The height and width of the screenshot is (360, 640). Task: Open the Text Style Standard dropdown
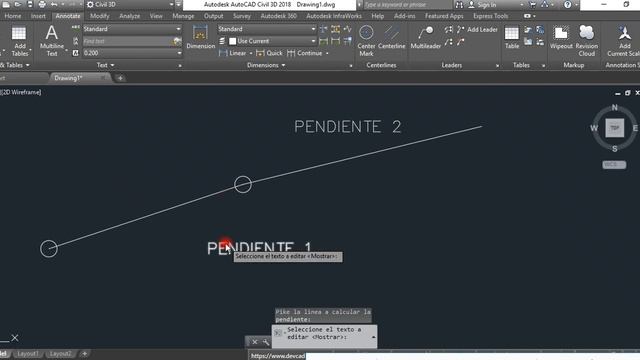[x=178, y=29]
